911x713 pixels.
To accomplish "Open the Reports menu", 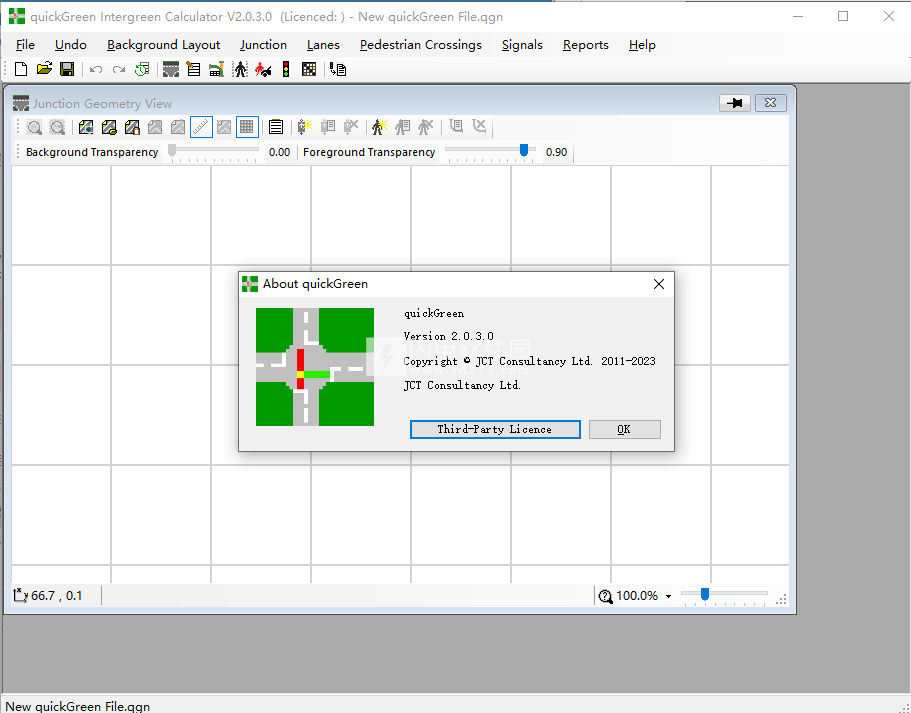I will (x=586, y=45).
